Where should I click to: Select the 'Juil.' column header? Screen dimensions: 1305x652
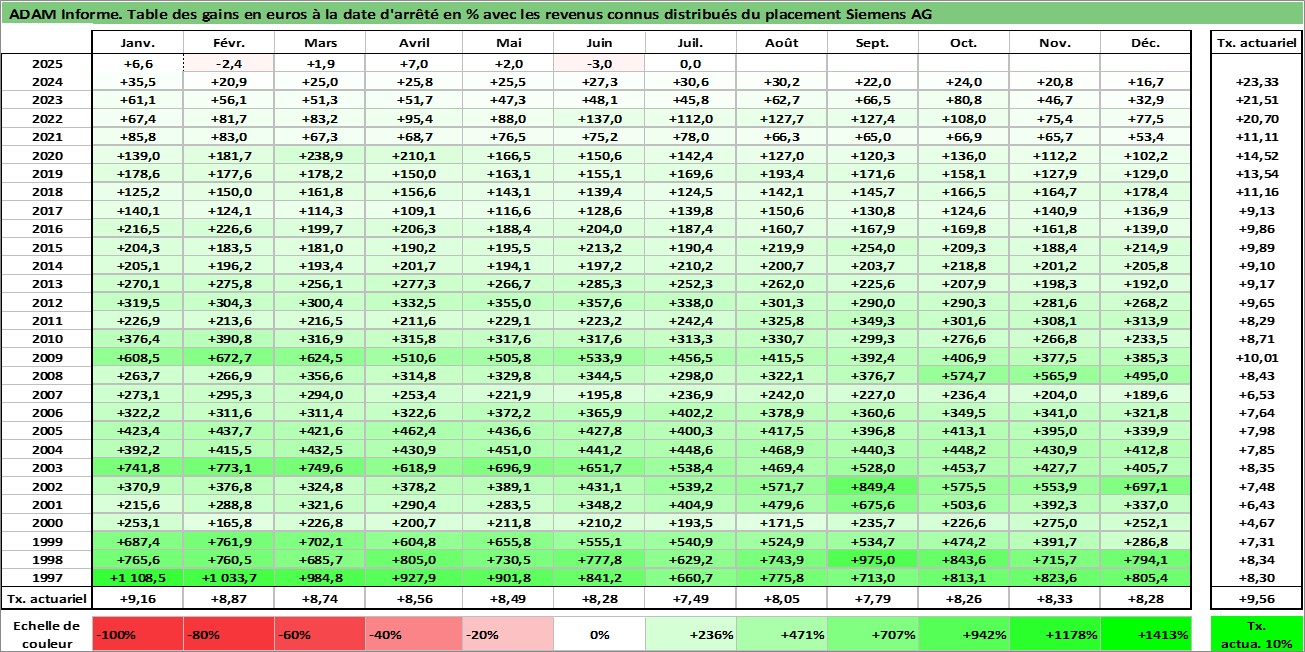click(x=690, y=43)
